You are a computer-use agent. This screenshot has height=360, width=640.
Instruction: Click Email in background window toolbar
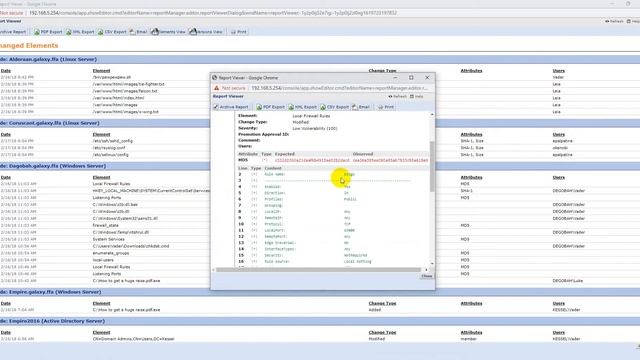tap(138, 32)
